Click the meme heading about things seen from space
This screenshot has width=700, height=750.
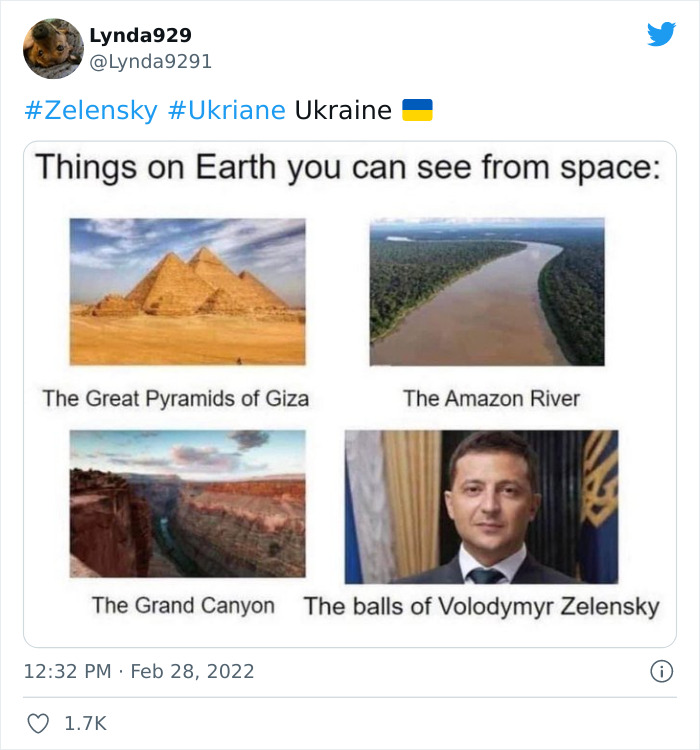tap(348, 167)
